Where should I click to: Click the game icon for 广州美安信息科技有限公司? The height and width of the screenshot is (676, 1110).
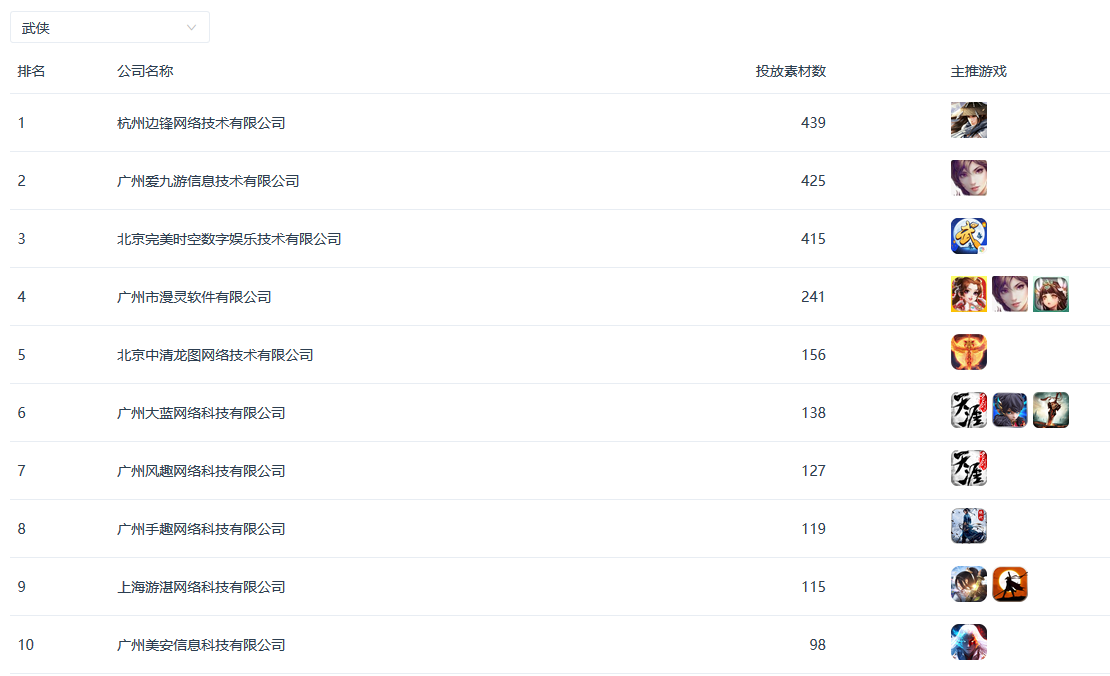pyautogui.click(x=968, y=642)
